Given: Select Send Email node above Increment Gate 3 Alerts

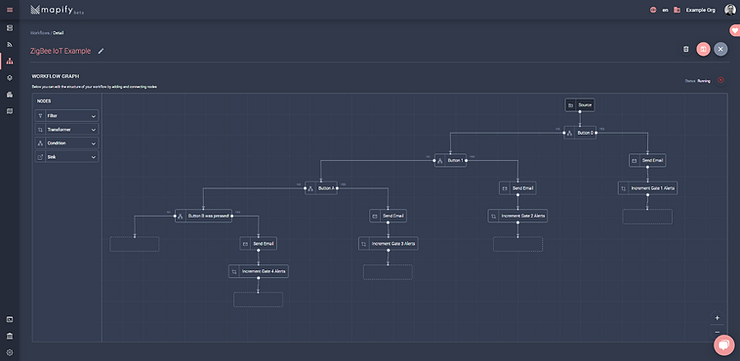Looking at the screenshot, I should [388, 216].
